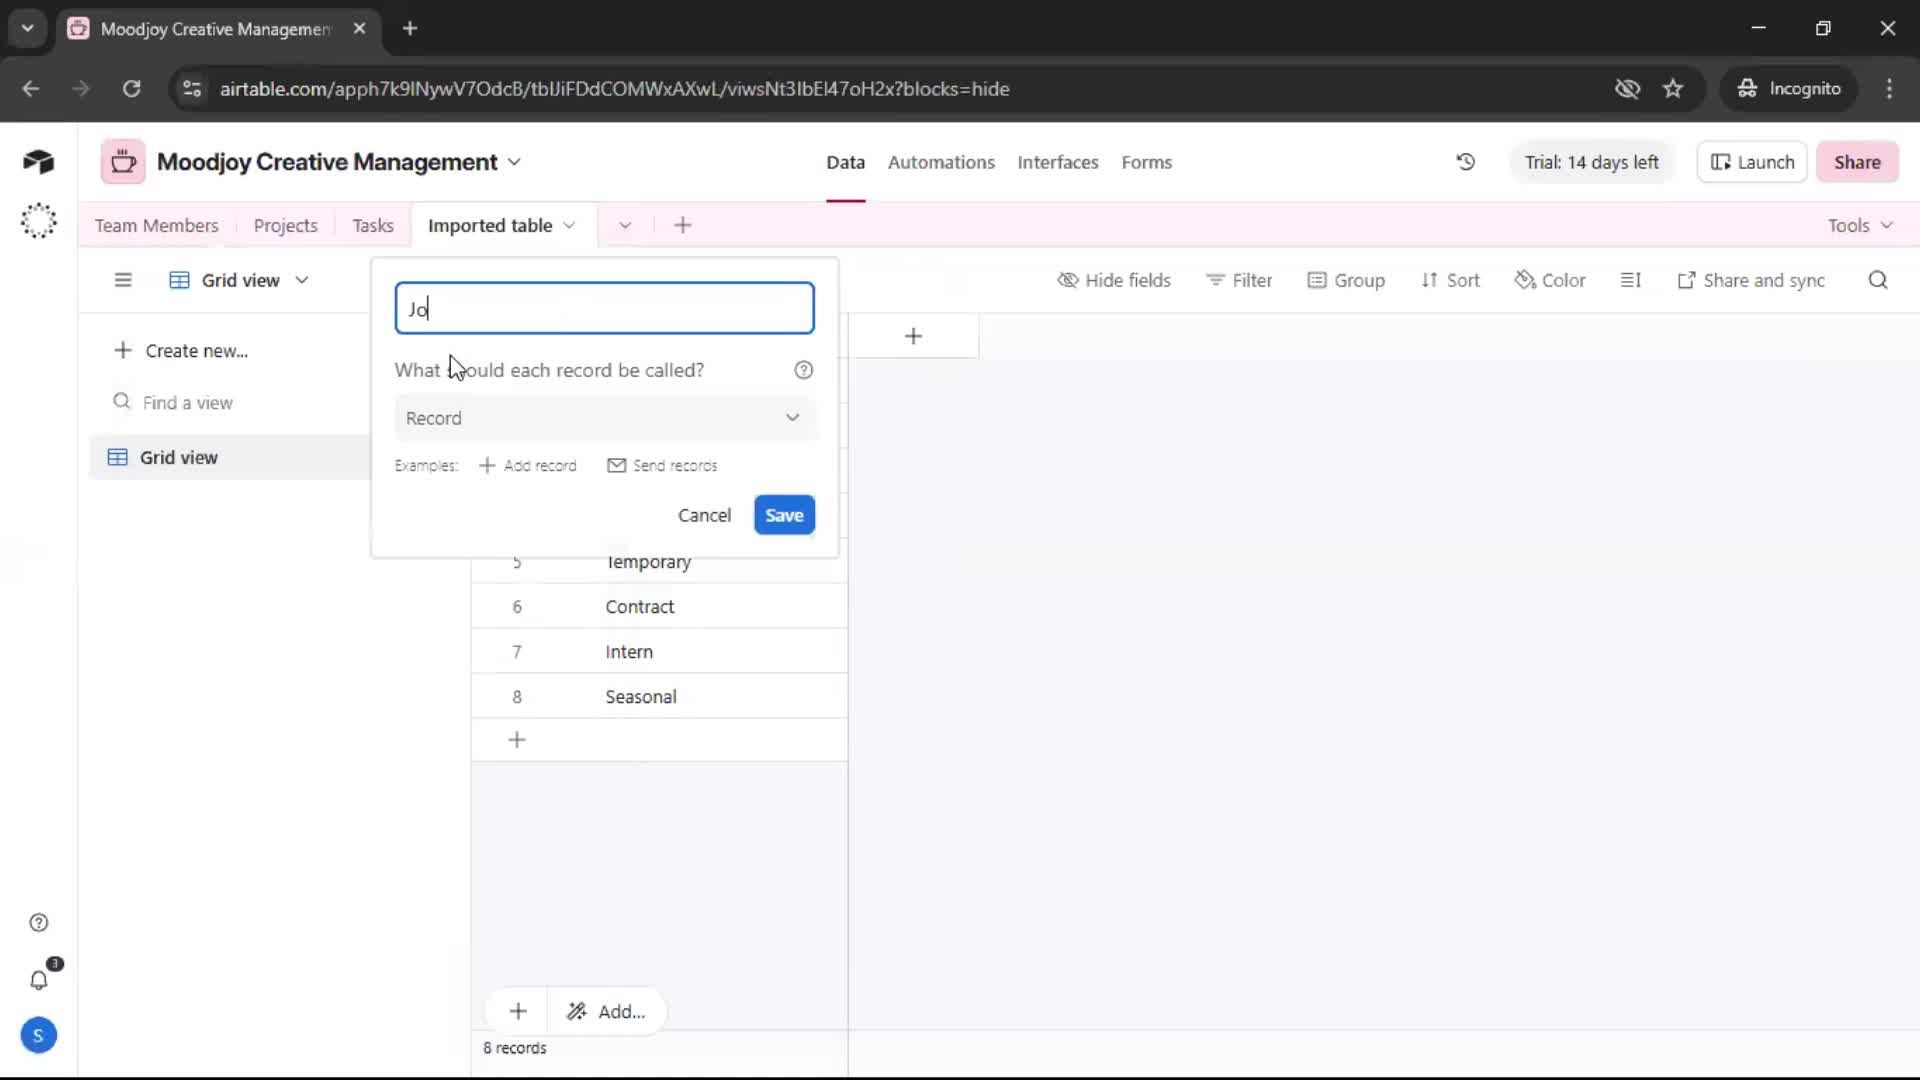This screenshot has height=1080, width=1920.
Task: Click the Trial 14 days left badge
Action: pyautogui.click(x=1591, y=162)
